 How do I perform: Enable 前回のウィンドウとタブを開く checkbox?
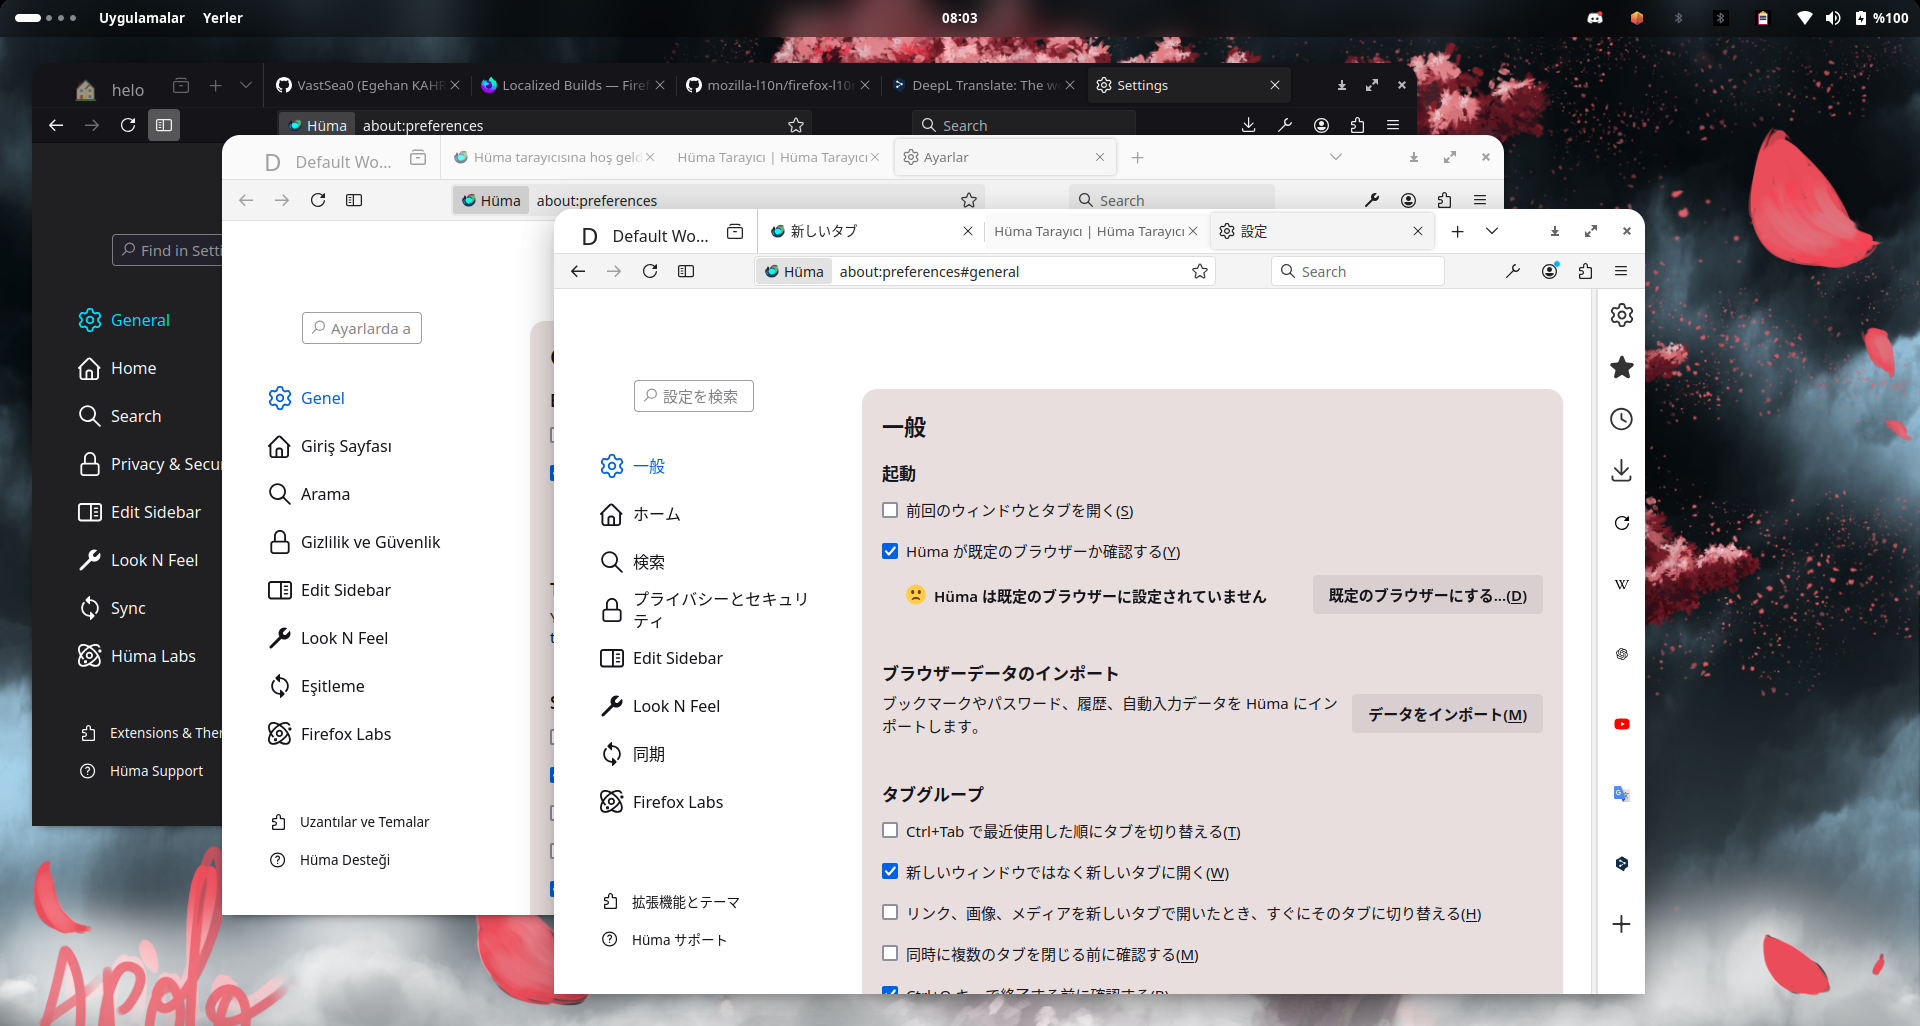tap(890, 510)
